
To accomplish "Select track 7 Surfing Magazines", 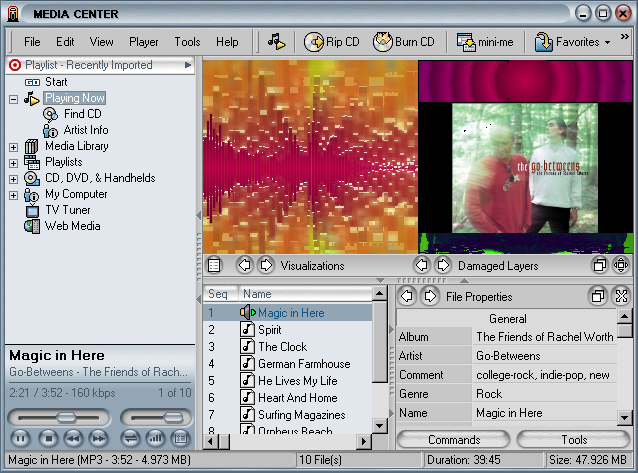I will click(287, 415).
